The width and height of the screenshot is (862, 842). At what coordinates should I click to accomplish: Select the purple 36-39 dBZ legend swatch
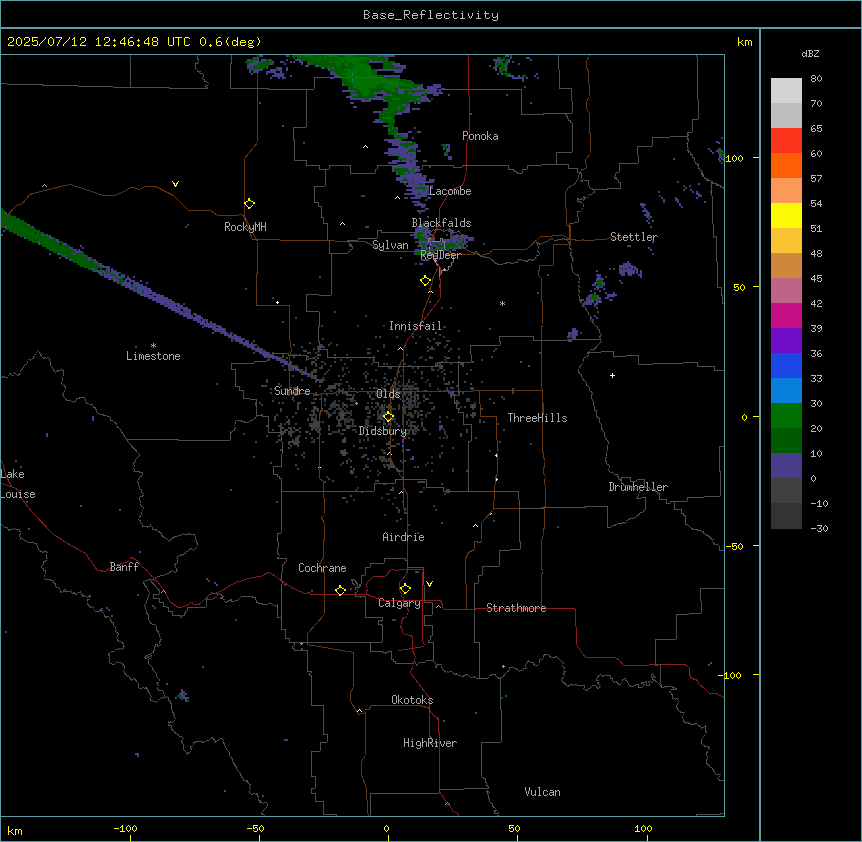click(x=786, y=341)
